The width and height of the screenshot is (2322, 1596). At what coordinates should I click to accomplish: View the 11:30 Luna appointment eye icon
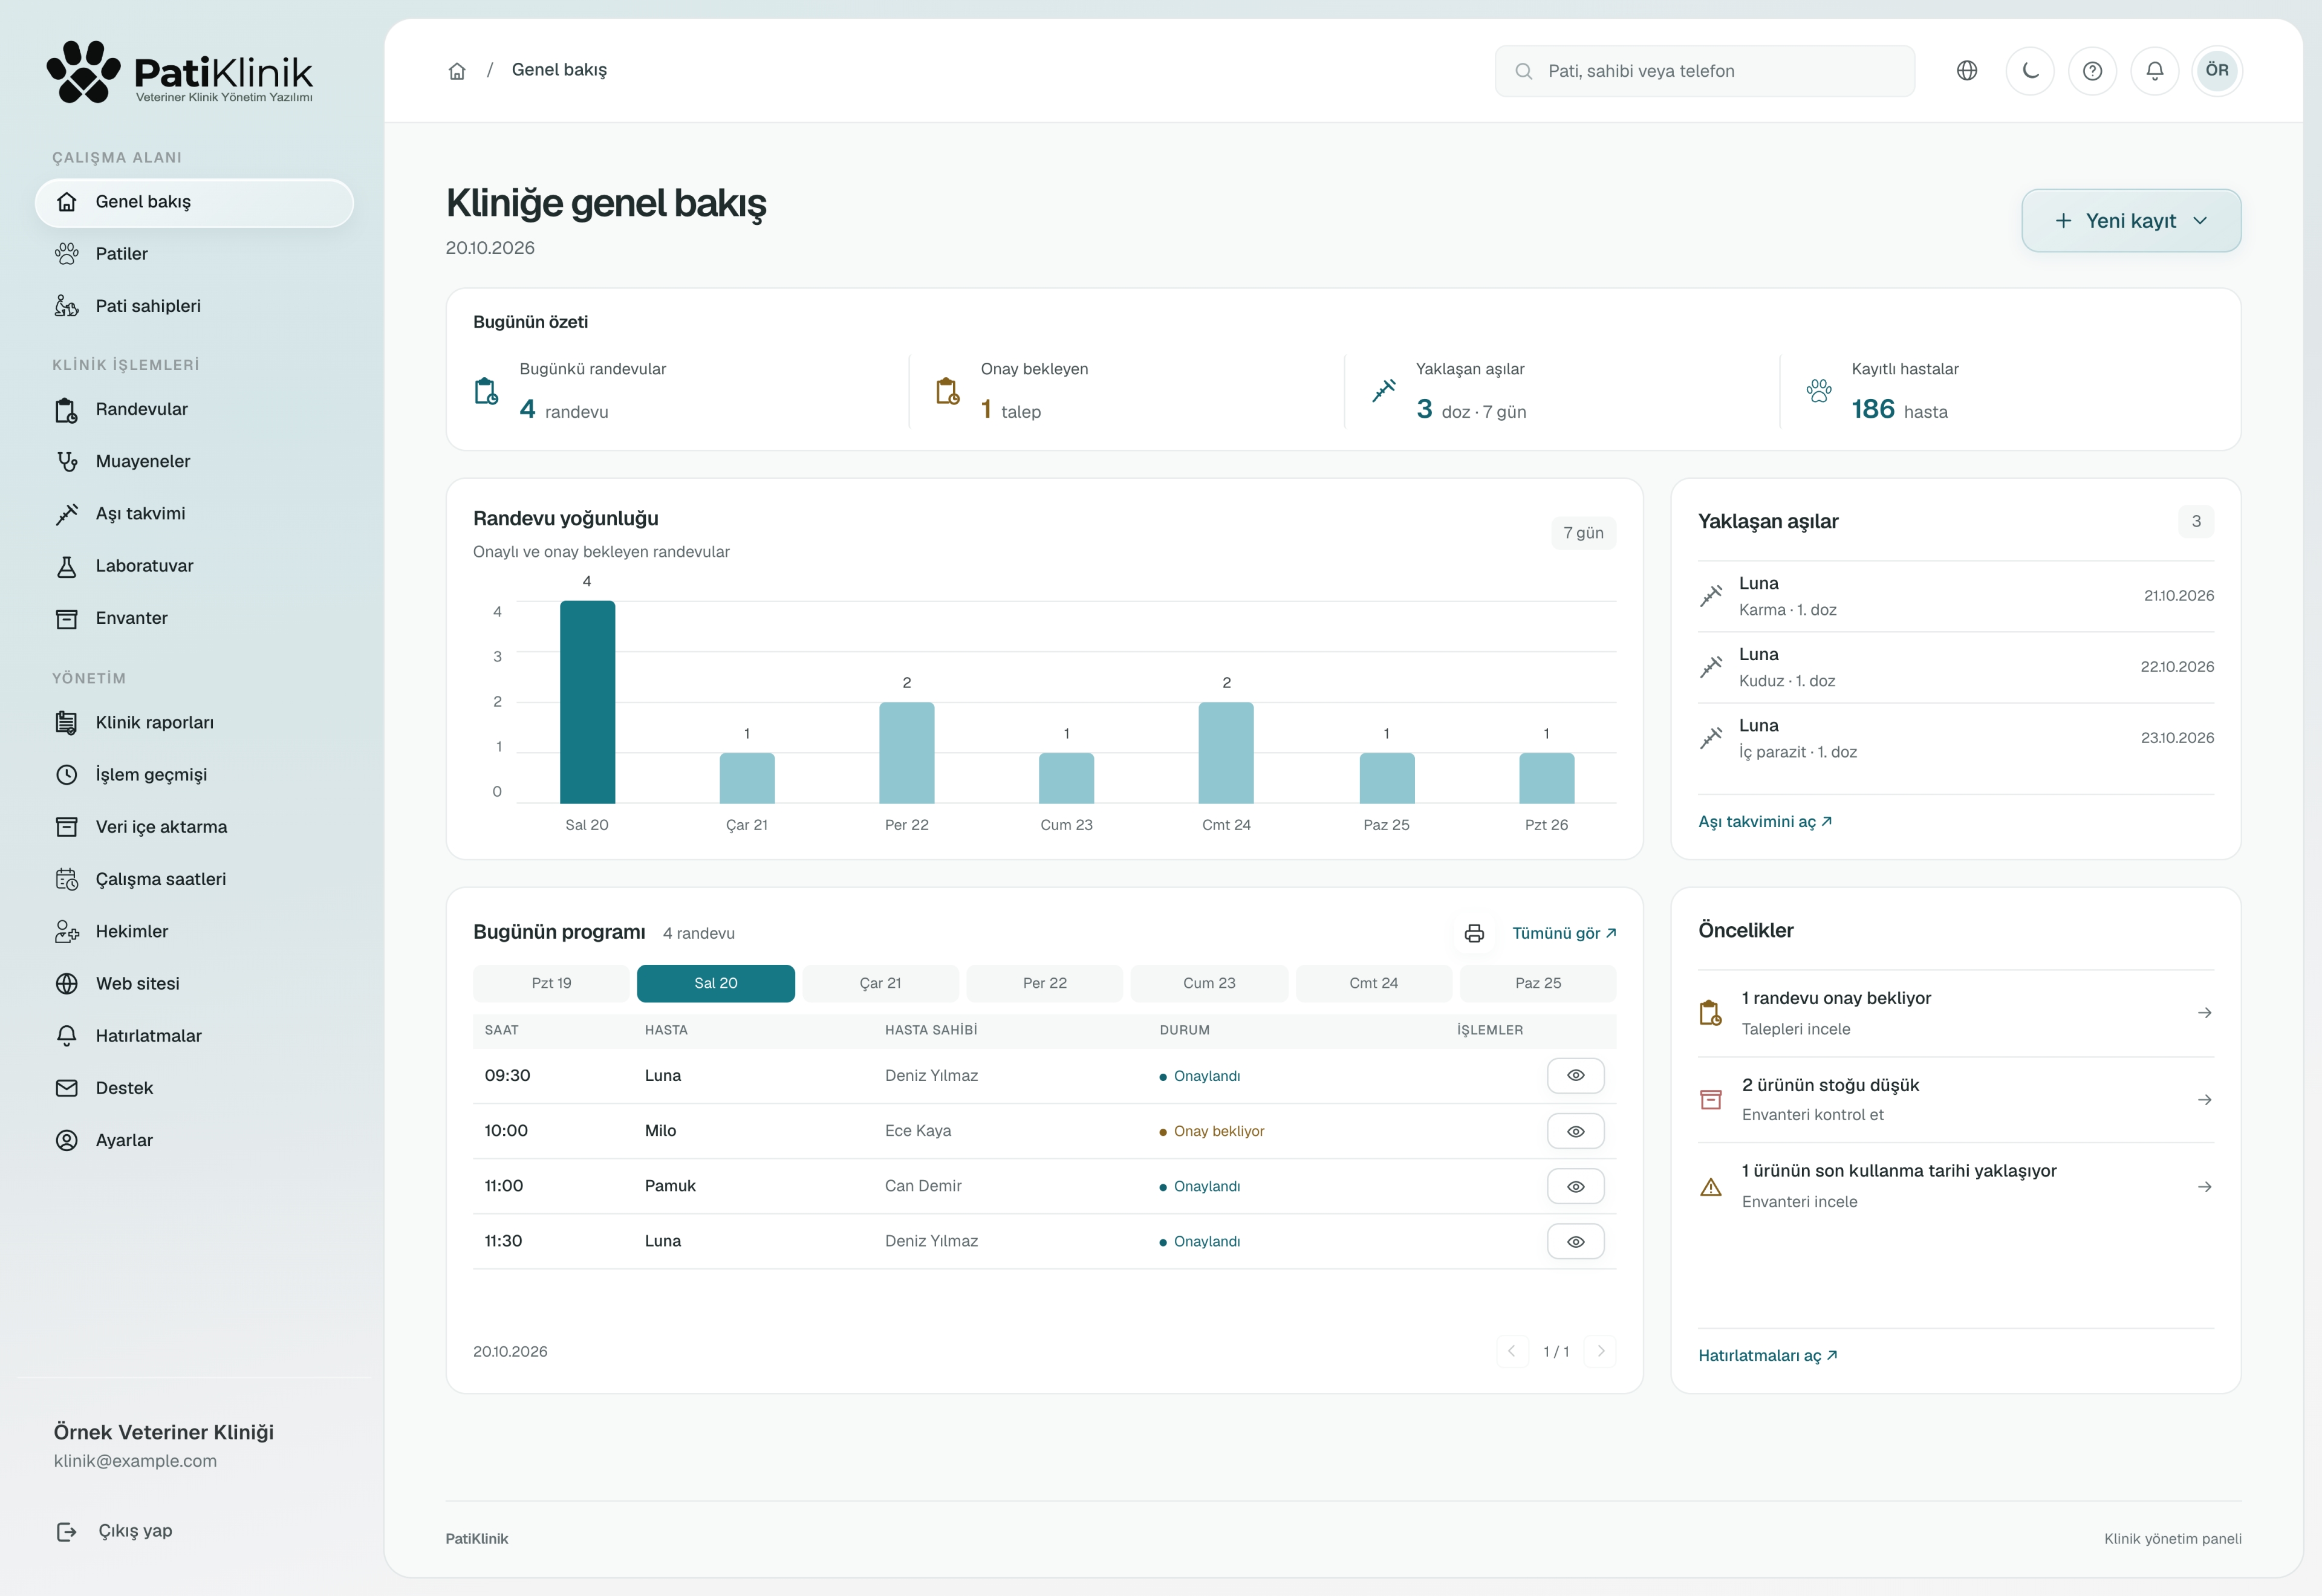1576,1241
